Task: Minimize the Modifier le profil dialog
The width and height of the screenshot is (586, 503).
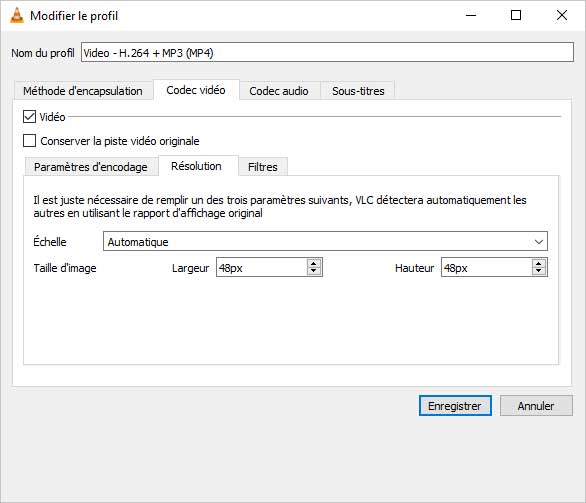Action: click(471, 15)
